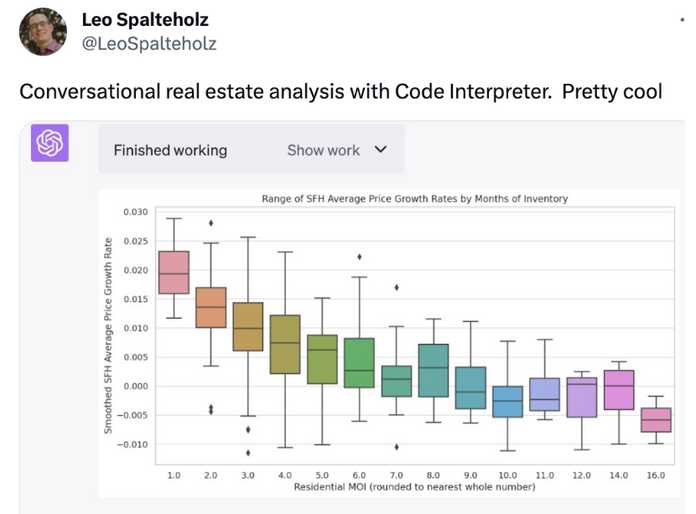
Task: Click the @LeoSpalteholz handle
Action: click(149, 43)
